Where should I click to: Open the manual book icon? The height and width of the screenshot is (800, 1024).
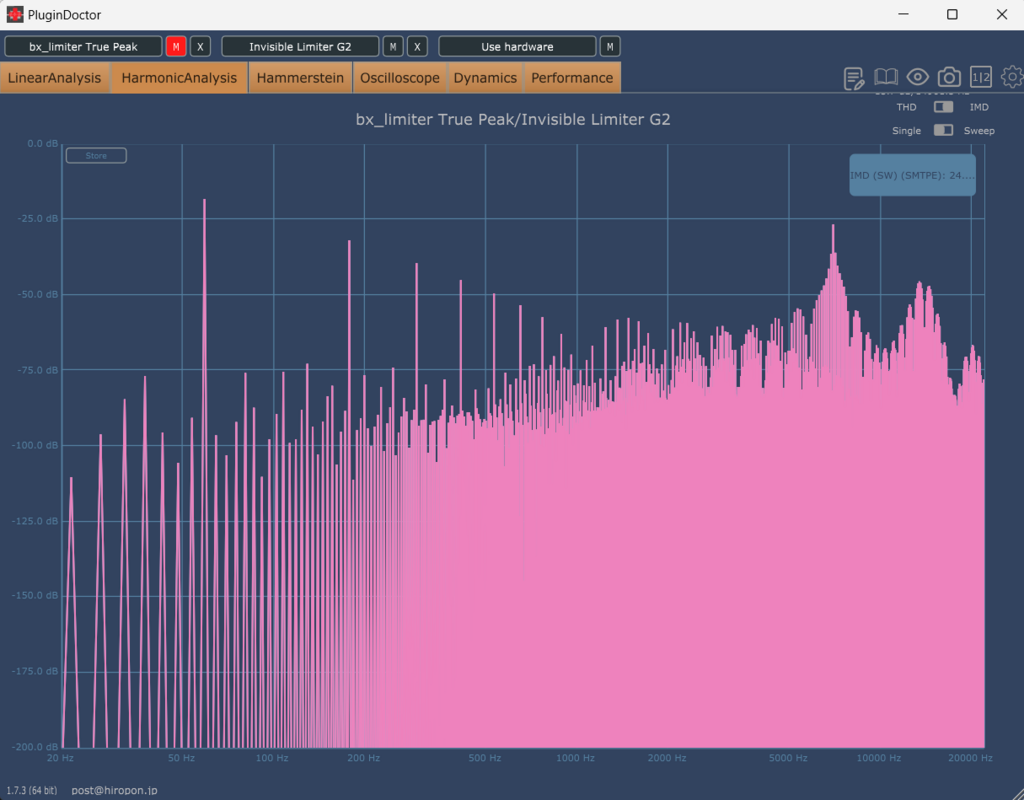[886, 78]
